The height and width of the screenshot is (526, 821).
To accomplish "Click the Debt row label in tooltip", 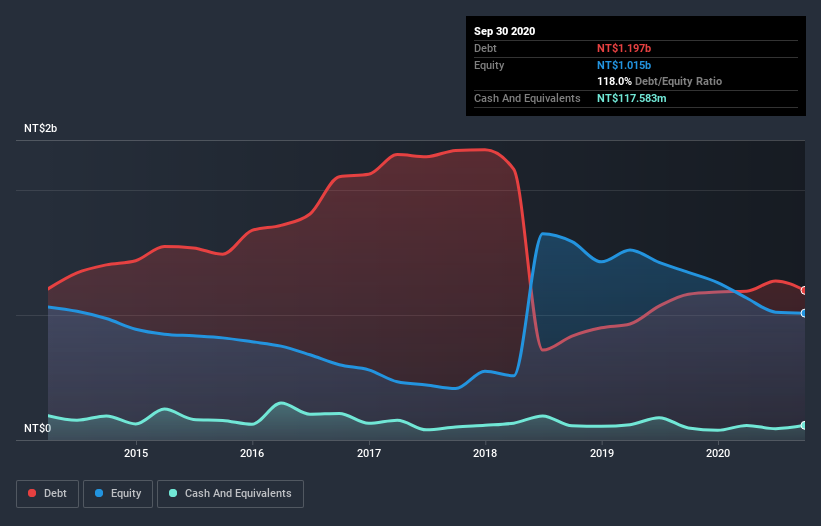I will point(485,48).
